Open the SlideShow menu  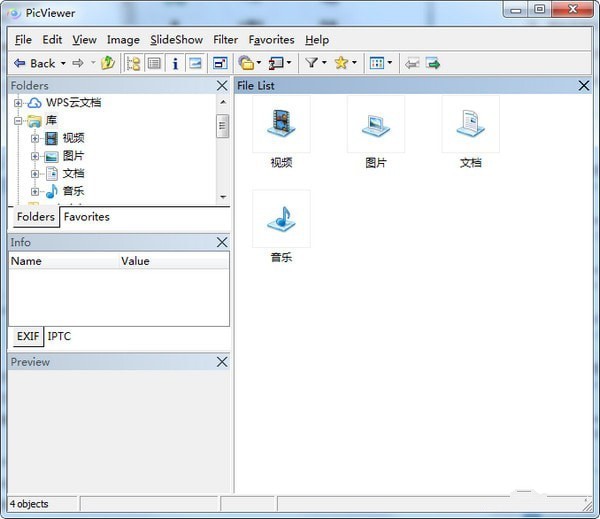[176, 40]
